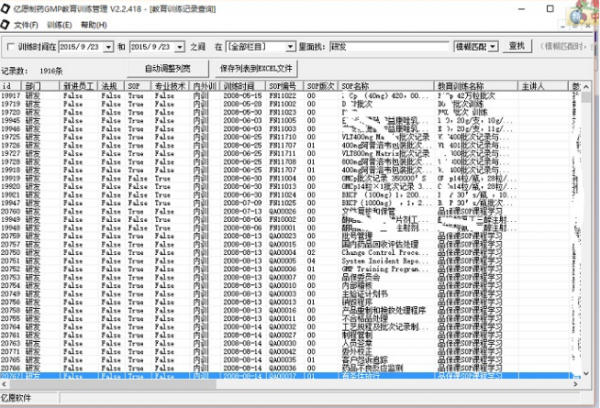
Task: Open the 文件(F) menu
Action: 25,23
